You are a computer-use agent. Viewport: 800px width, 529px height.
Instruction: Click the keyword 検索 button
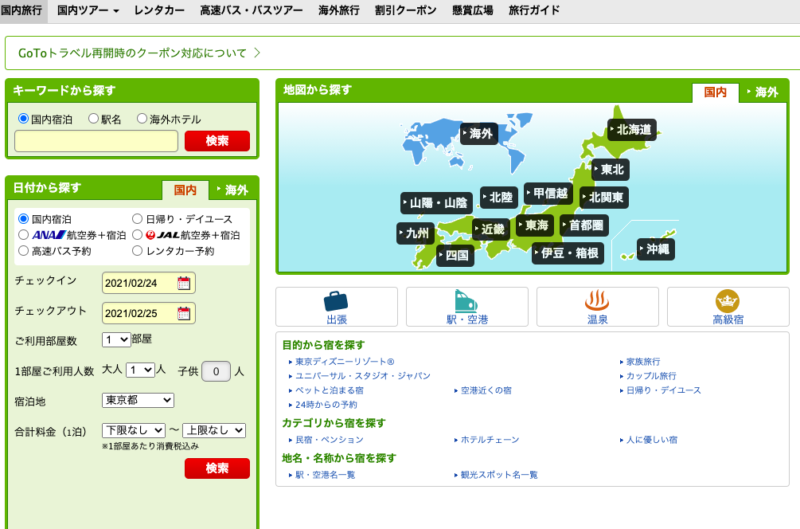(217, 141)
